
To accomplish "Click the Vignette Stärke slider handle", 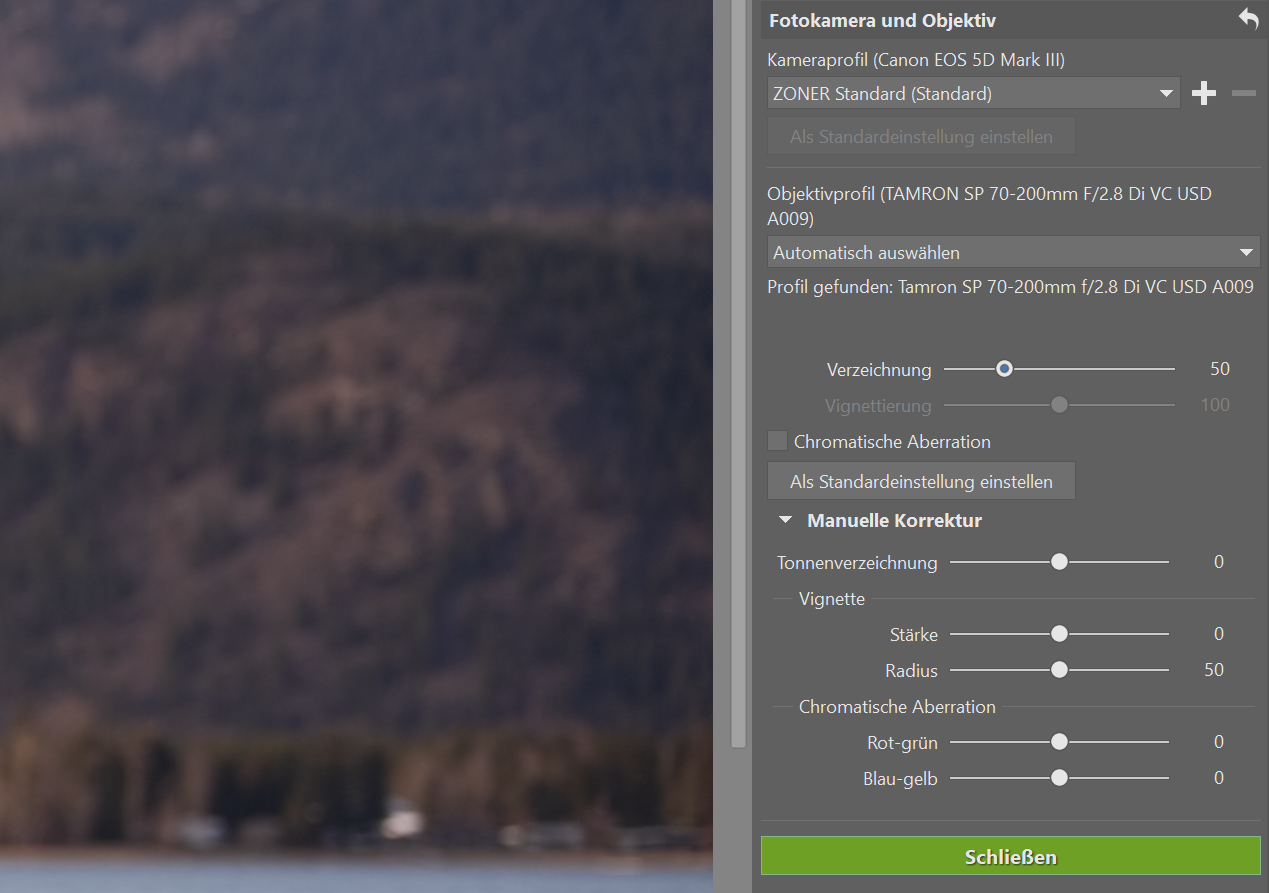I will 1059,634.
